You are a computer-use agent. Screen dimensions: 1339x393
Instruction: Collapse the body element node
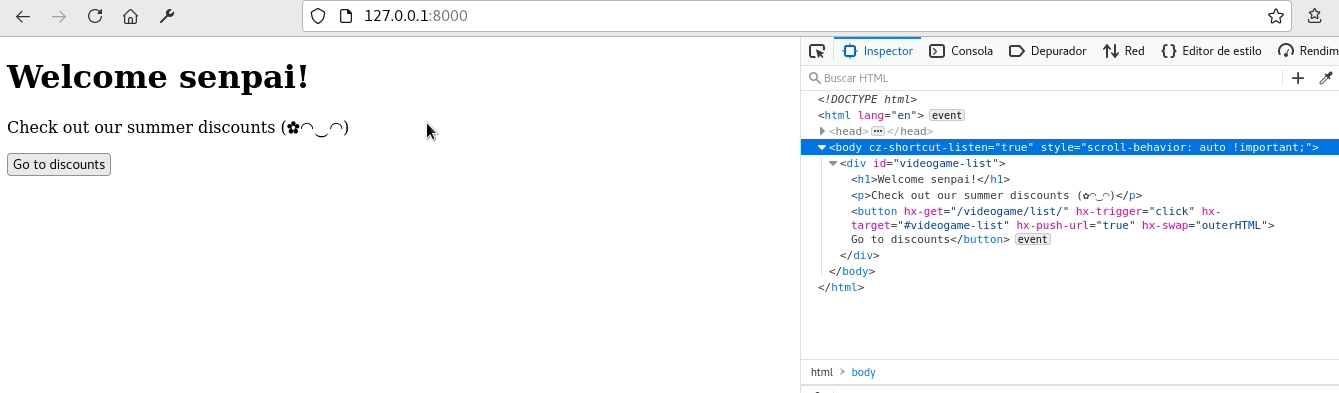[x=822, y=147]
